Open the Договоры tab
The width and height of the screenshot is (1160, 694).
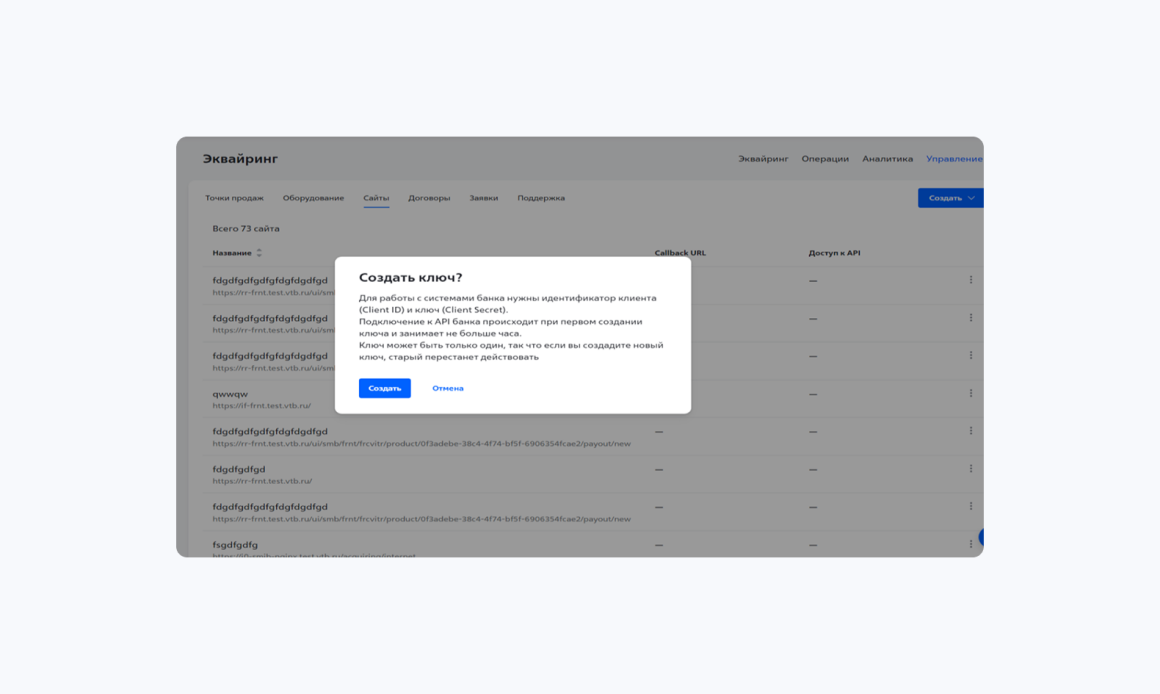click(x=429, y=198)
